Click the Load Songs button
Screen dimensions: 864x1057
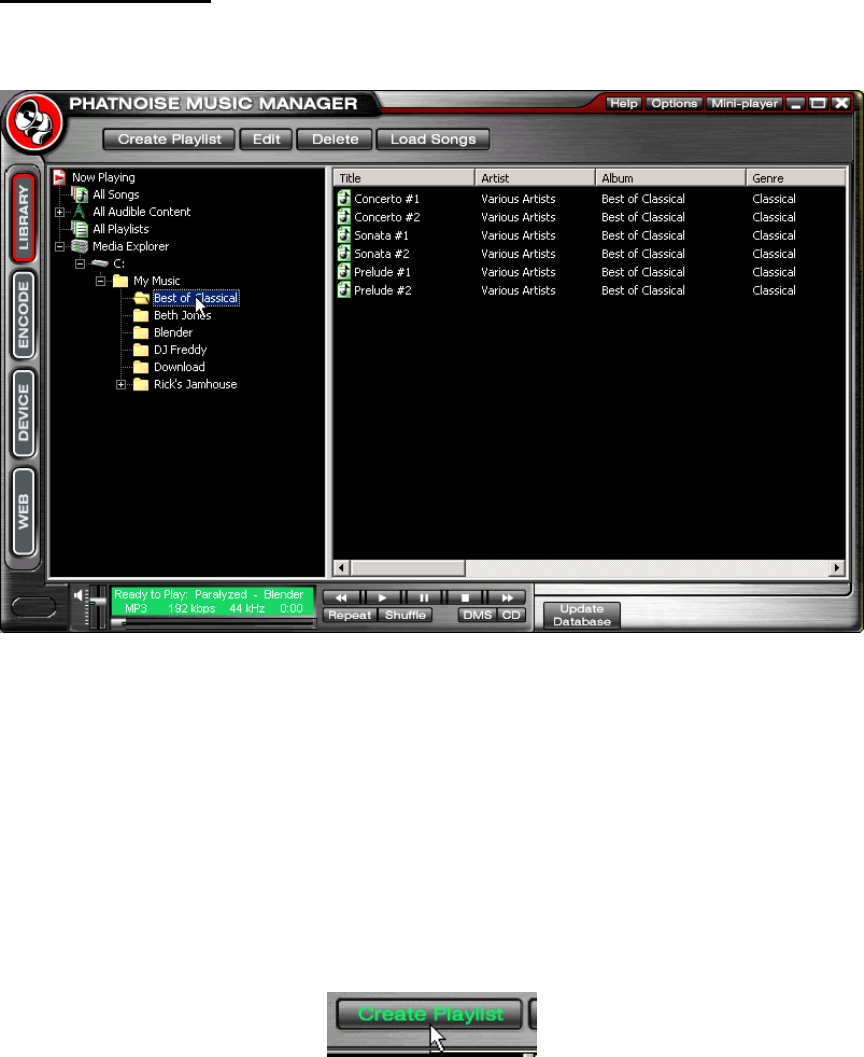(433, 139)
